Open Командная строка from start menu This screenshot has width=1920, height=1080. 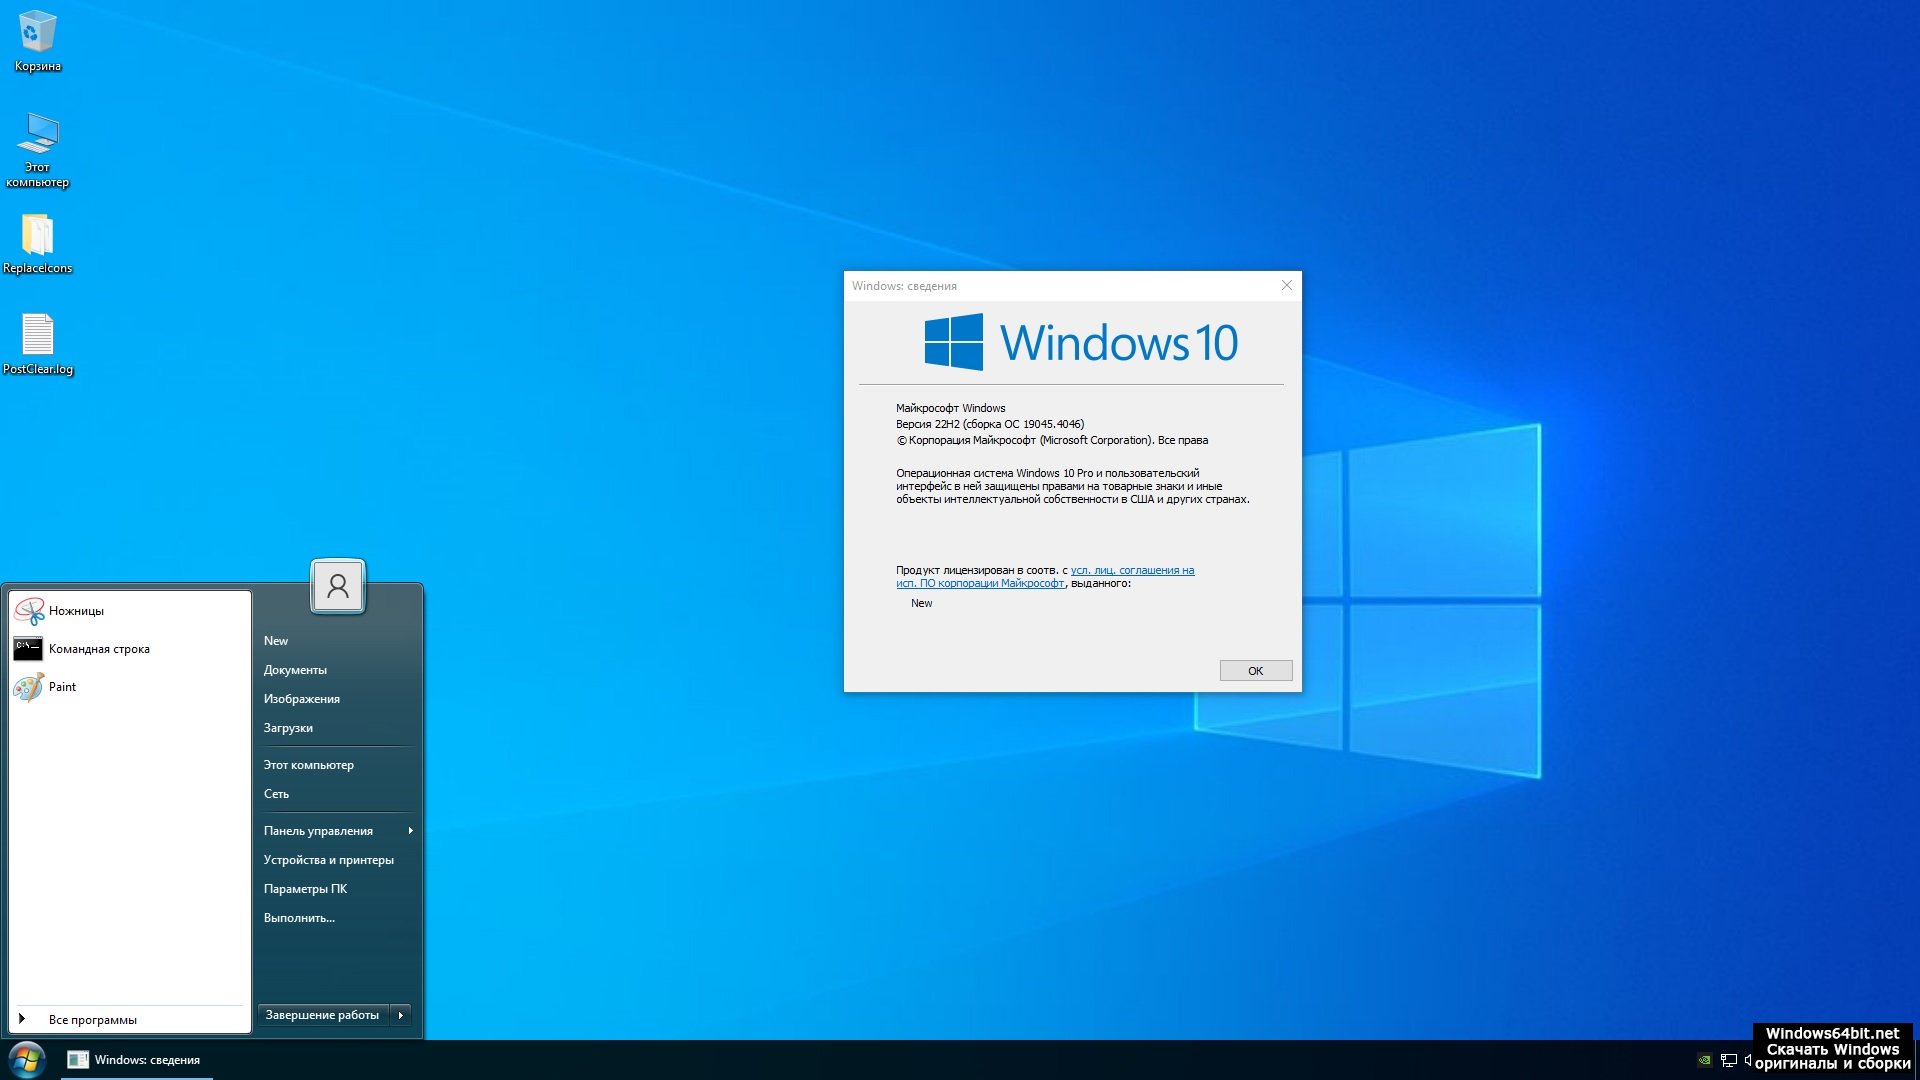(98, 649)
